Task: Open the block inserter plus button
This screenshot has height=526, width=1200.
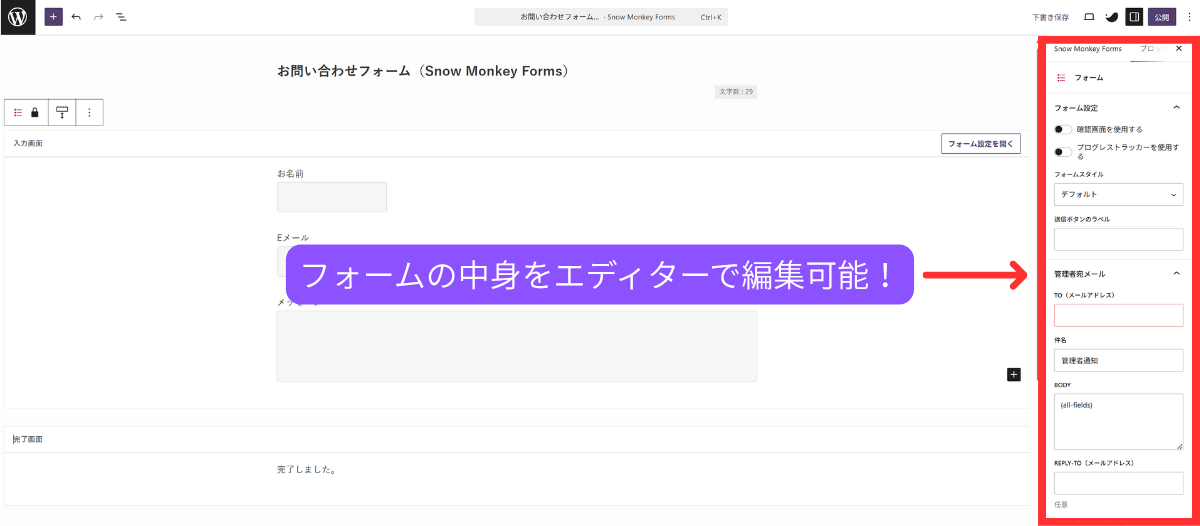Action: pyautogui.click(x=53, y=17)
